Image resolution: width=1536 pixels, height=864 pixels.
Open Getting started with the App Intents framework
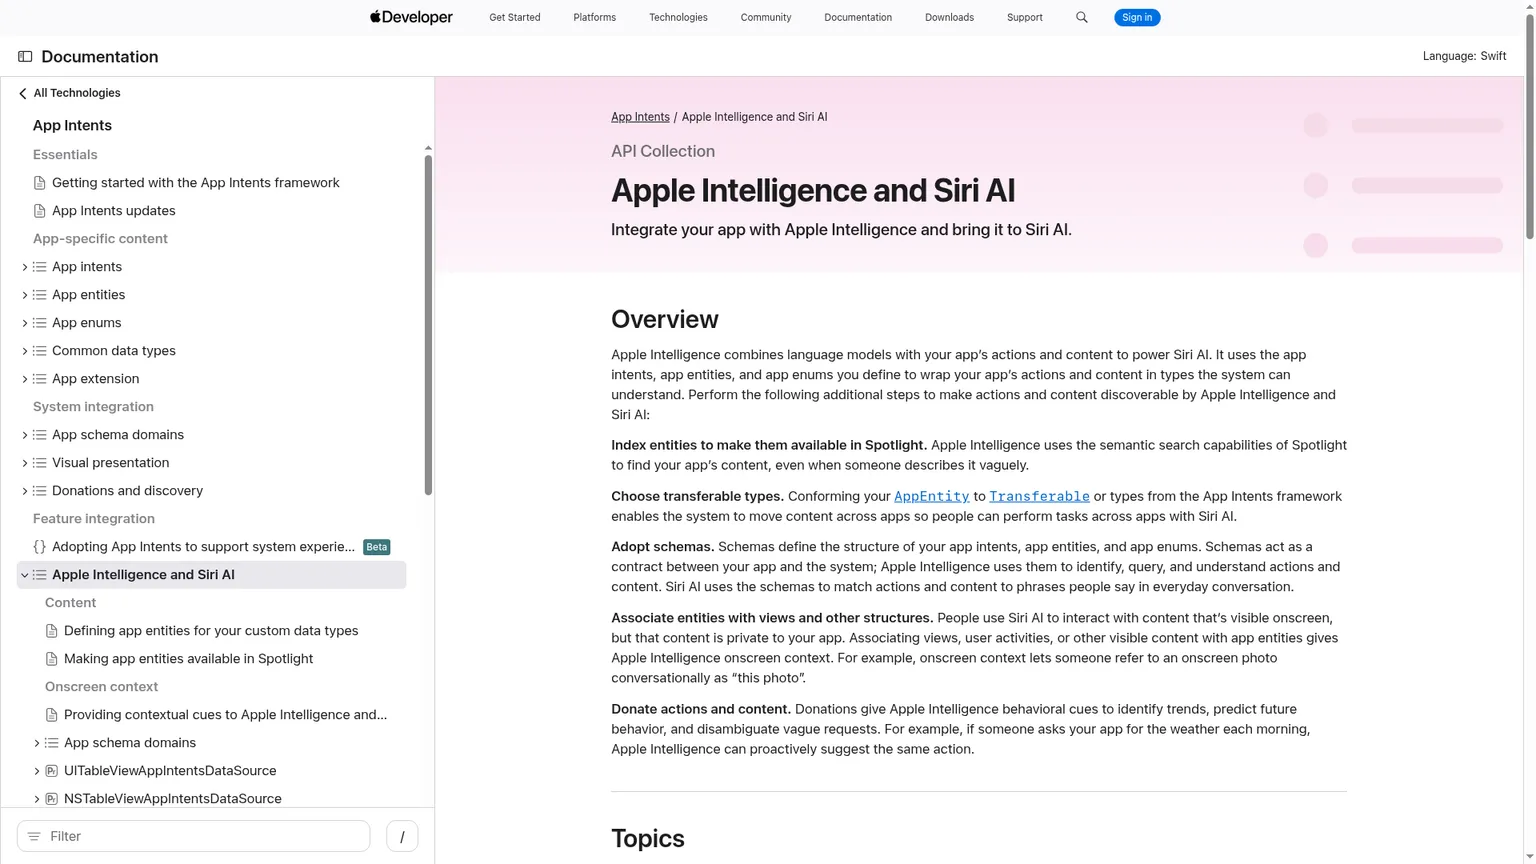click(x=196, y=183)
